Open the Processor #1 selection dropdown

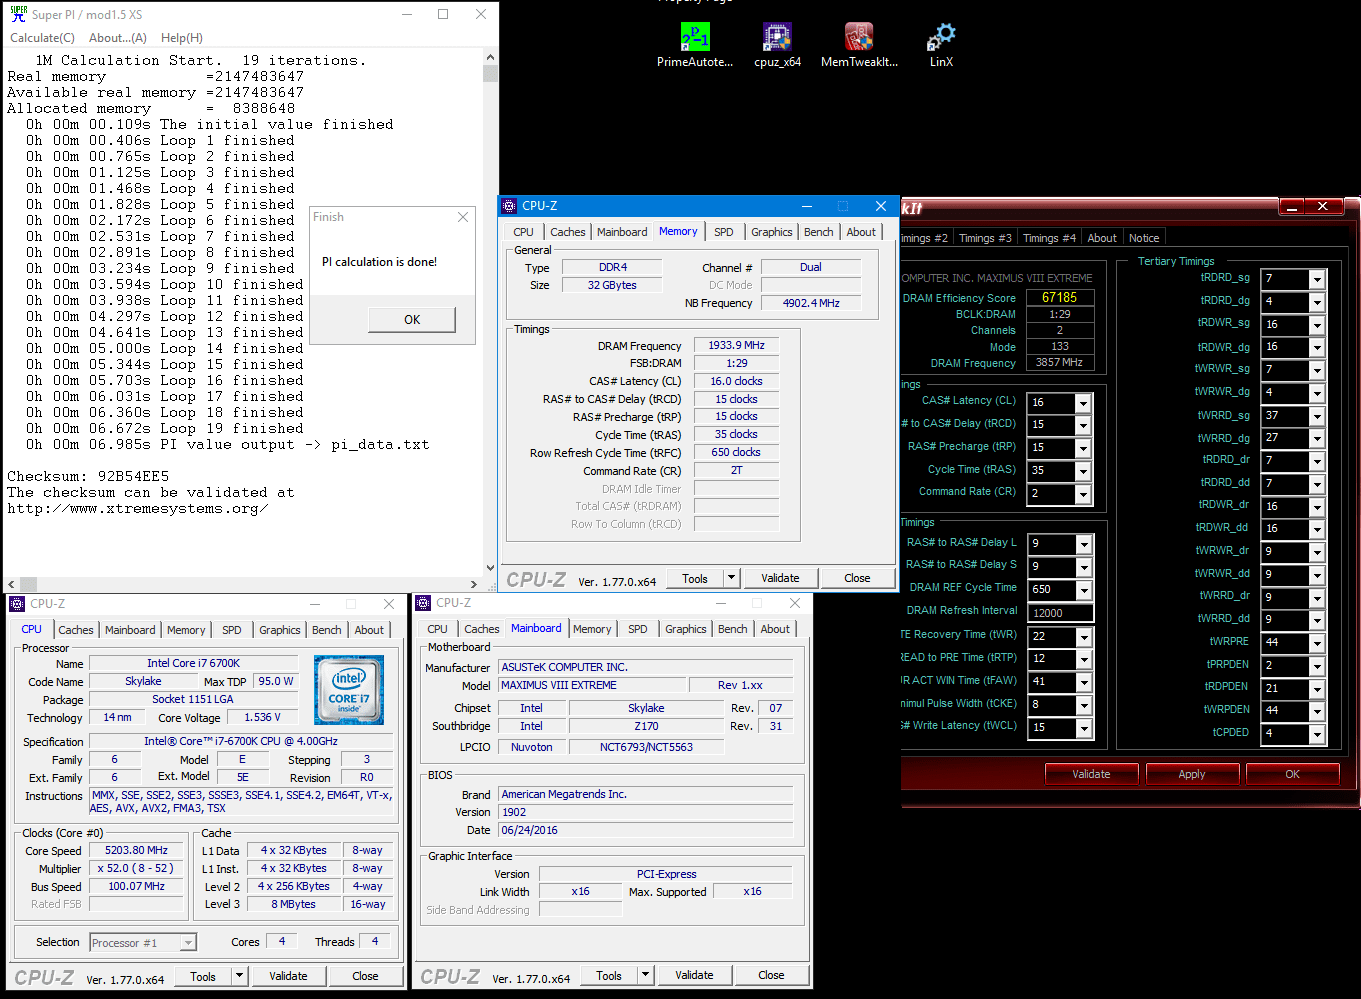(187, 942)
